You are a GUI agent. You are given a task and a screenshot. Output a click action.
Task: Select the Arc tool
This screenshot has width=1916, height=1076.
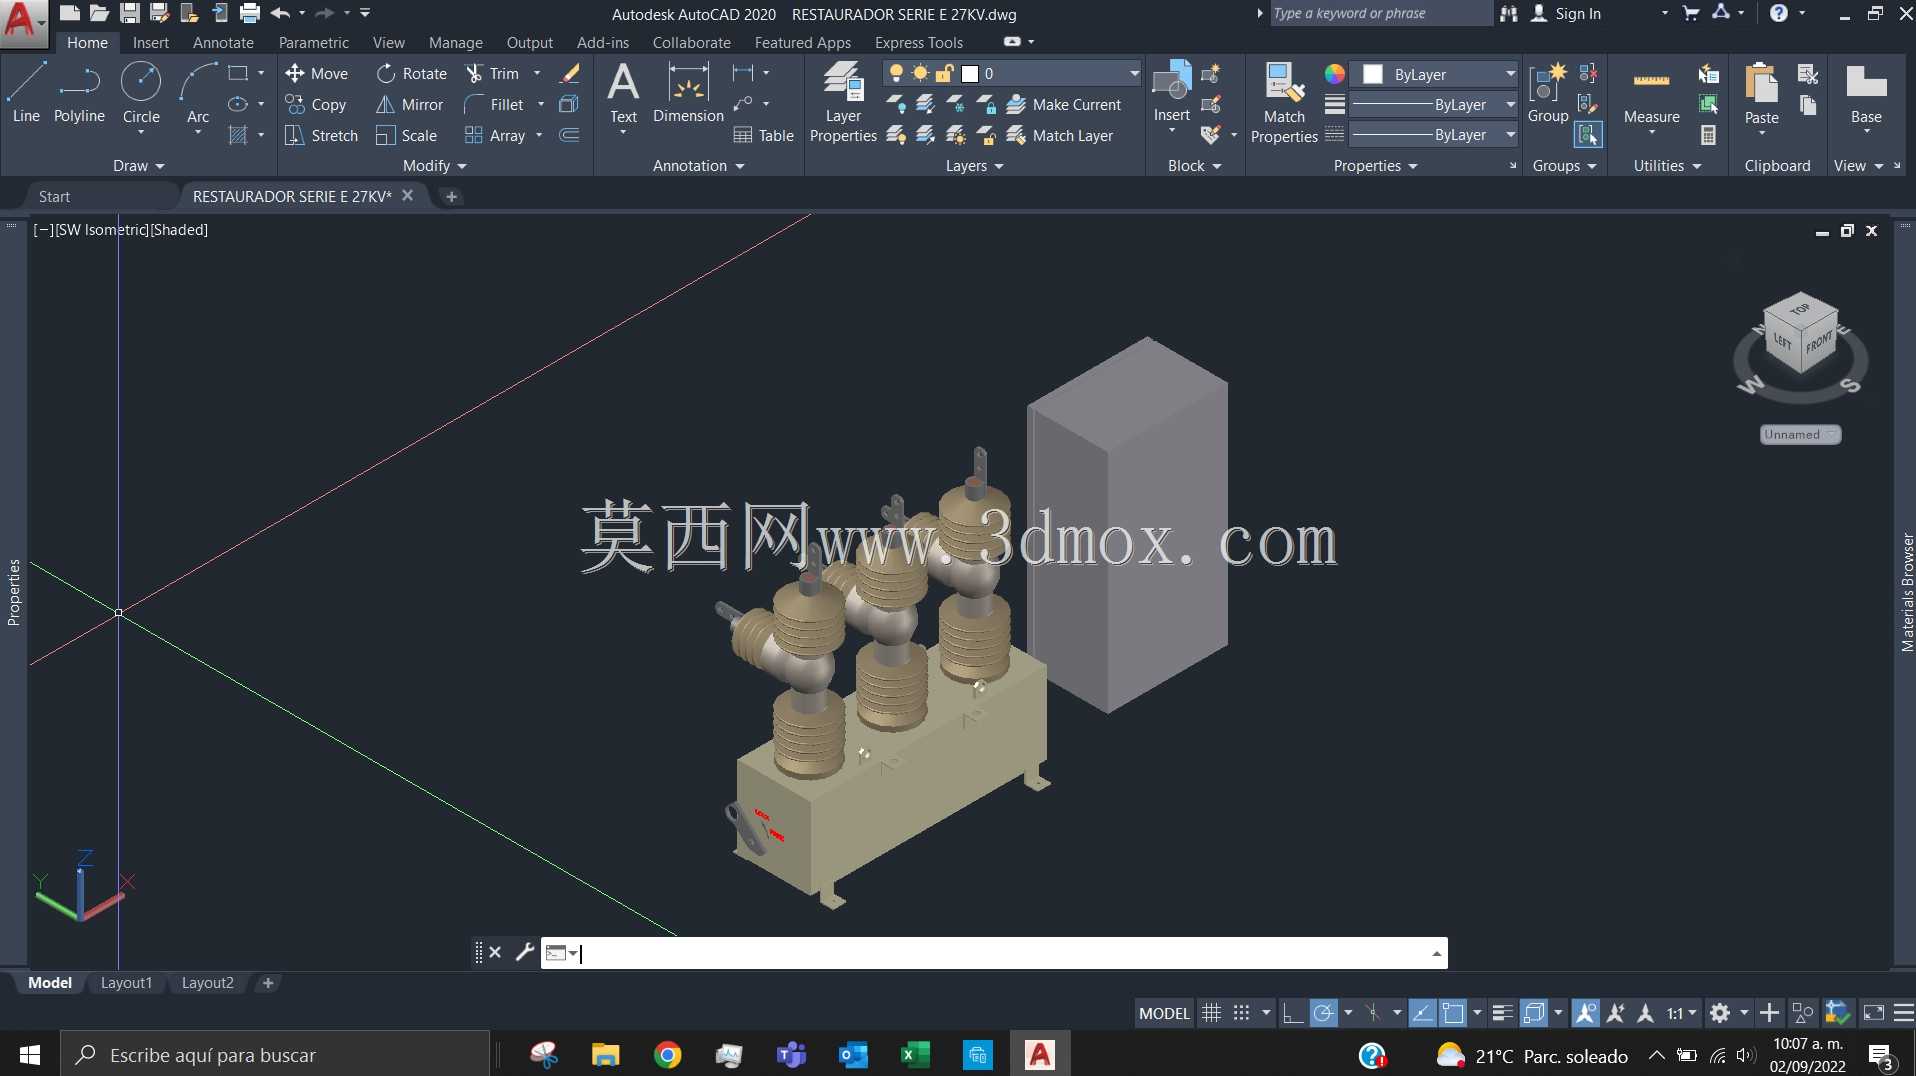click(x=198, y=92)
